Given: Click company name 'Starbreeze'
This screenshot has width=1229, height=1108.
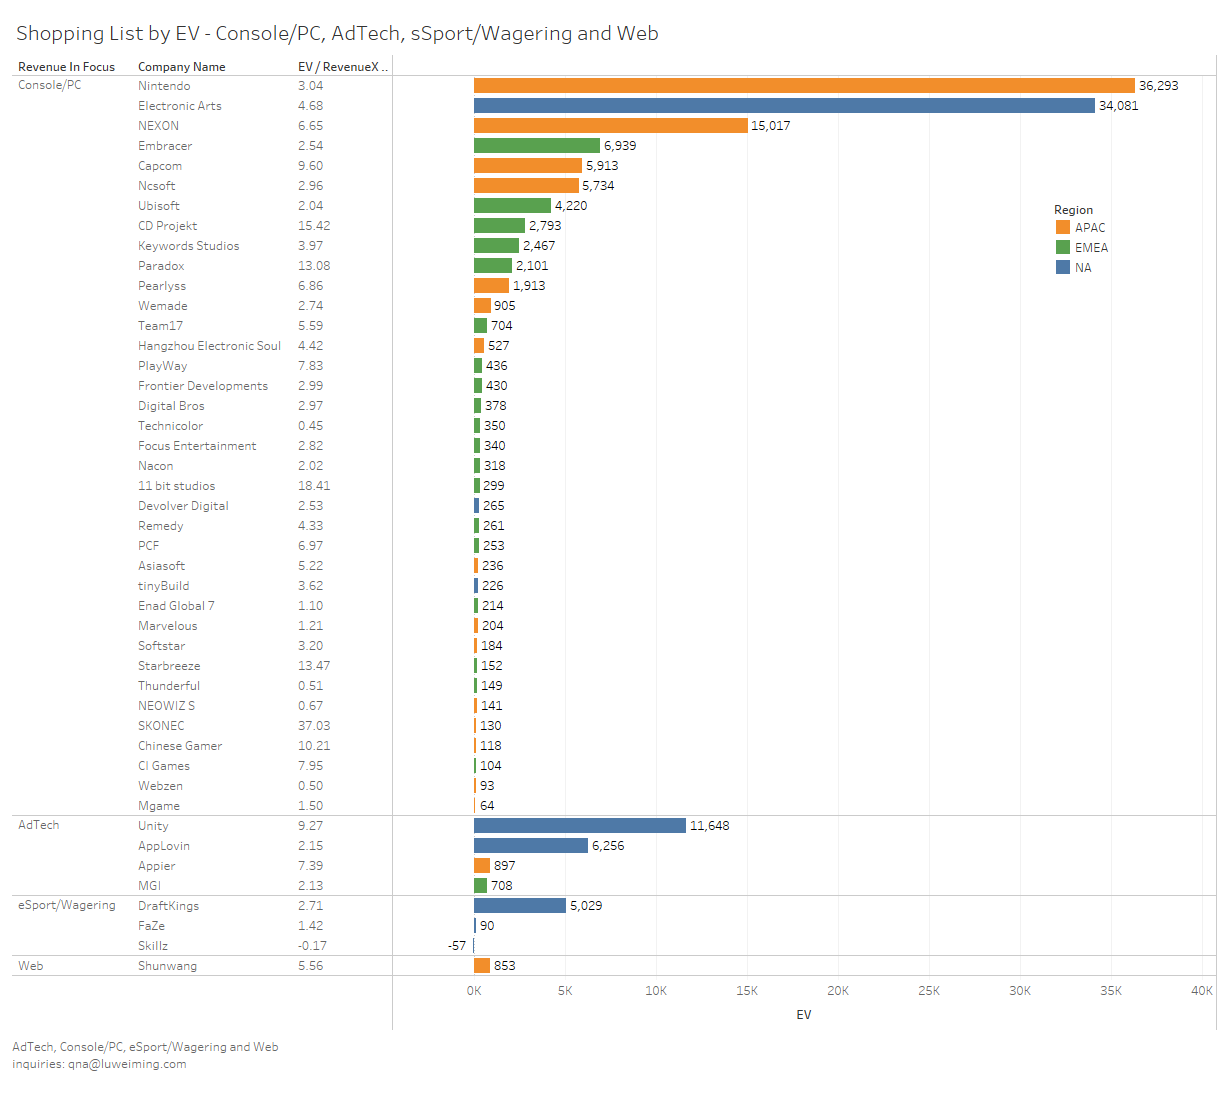Looking at the screenshot, I should [x=169, y=666].
